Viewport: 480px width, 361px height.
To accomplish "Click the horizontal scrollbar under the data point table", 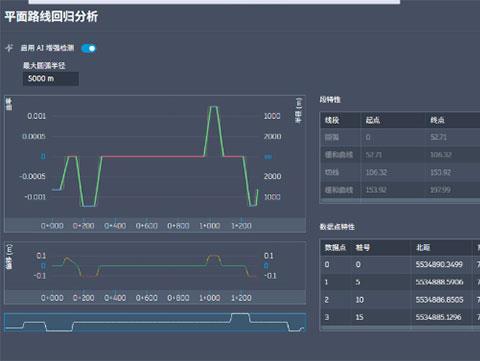I will click(400, 329).
